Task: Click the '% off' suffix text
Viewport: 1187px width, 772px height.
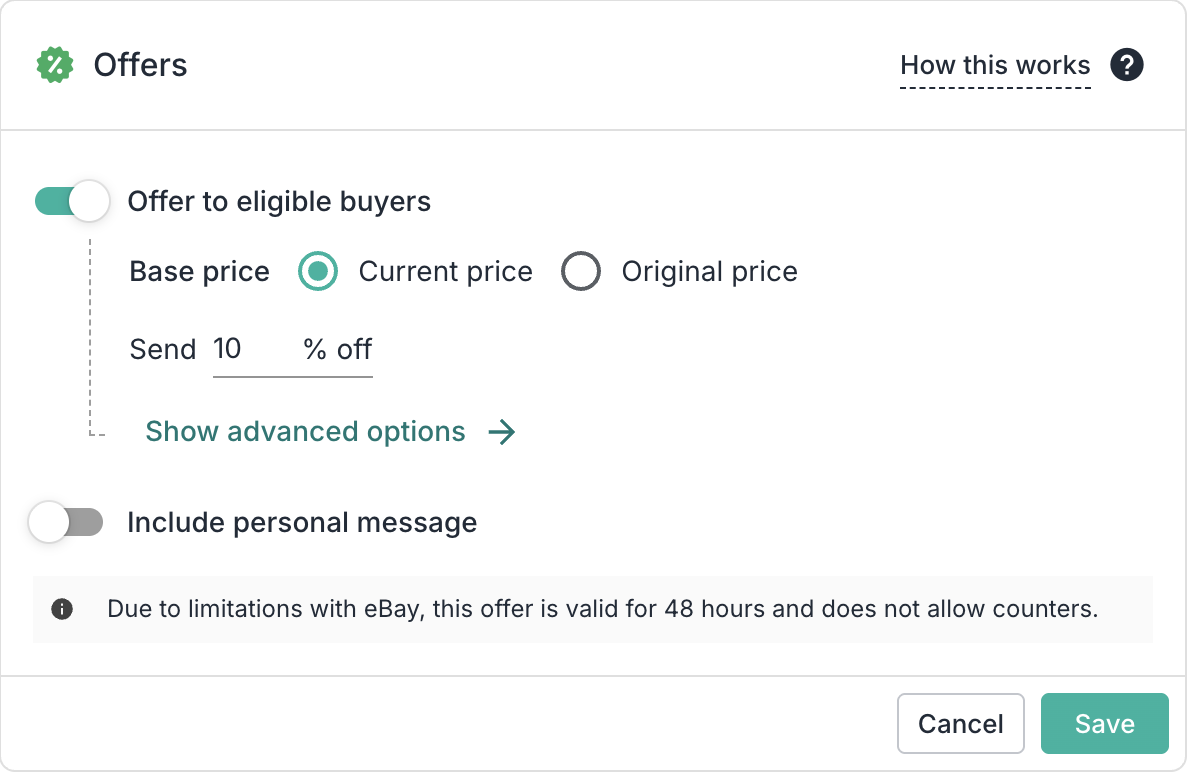Action: [338, 349]
